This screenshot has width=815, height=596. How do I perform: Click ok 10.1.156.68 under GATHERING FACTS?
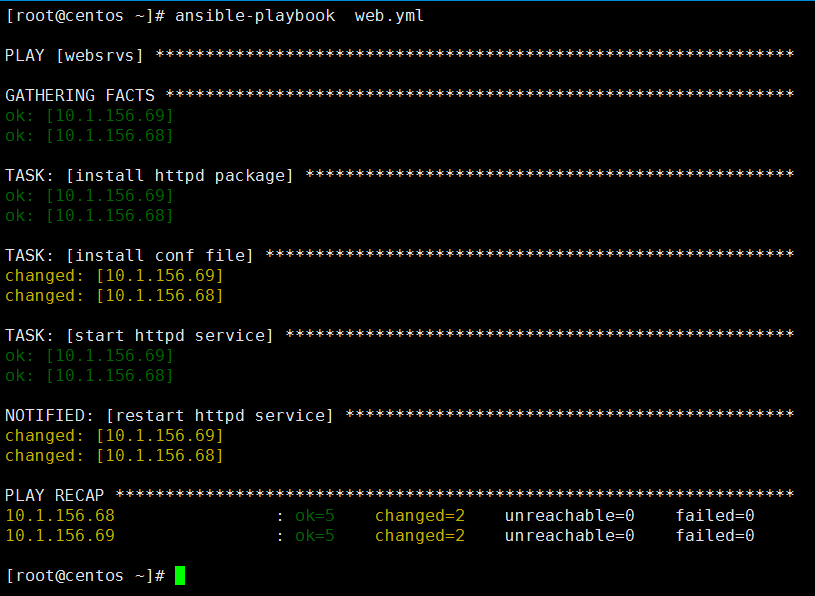pyautogui.click(x=89, y=136)
